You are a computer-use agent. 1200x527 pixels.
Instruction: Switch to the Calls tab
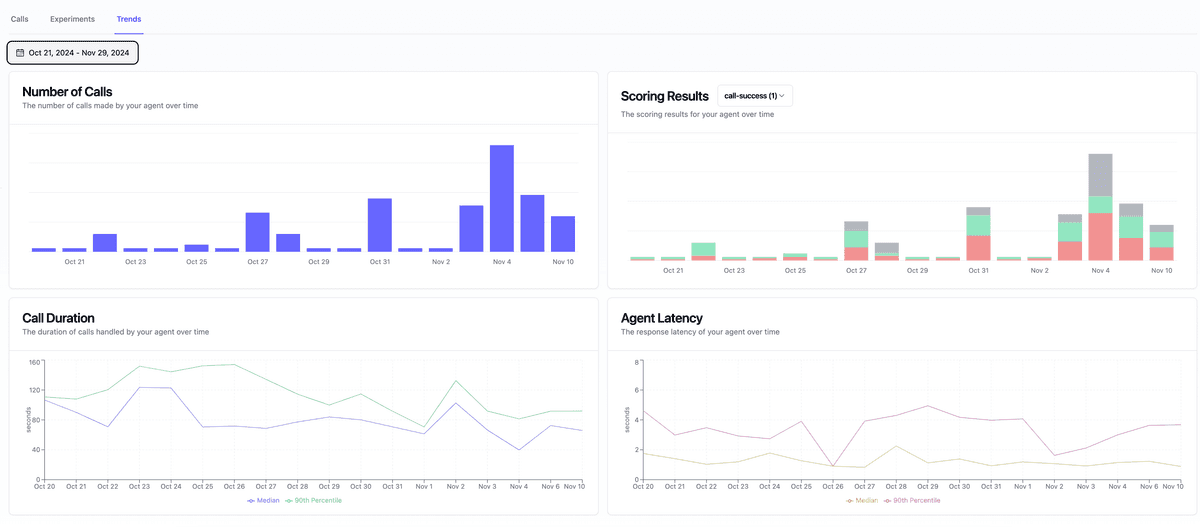[20, 19]
